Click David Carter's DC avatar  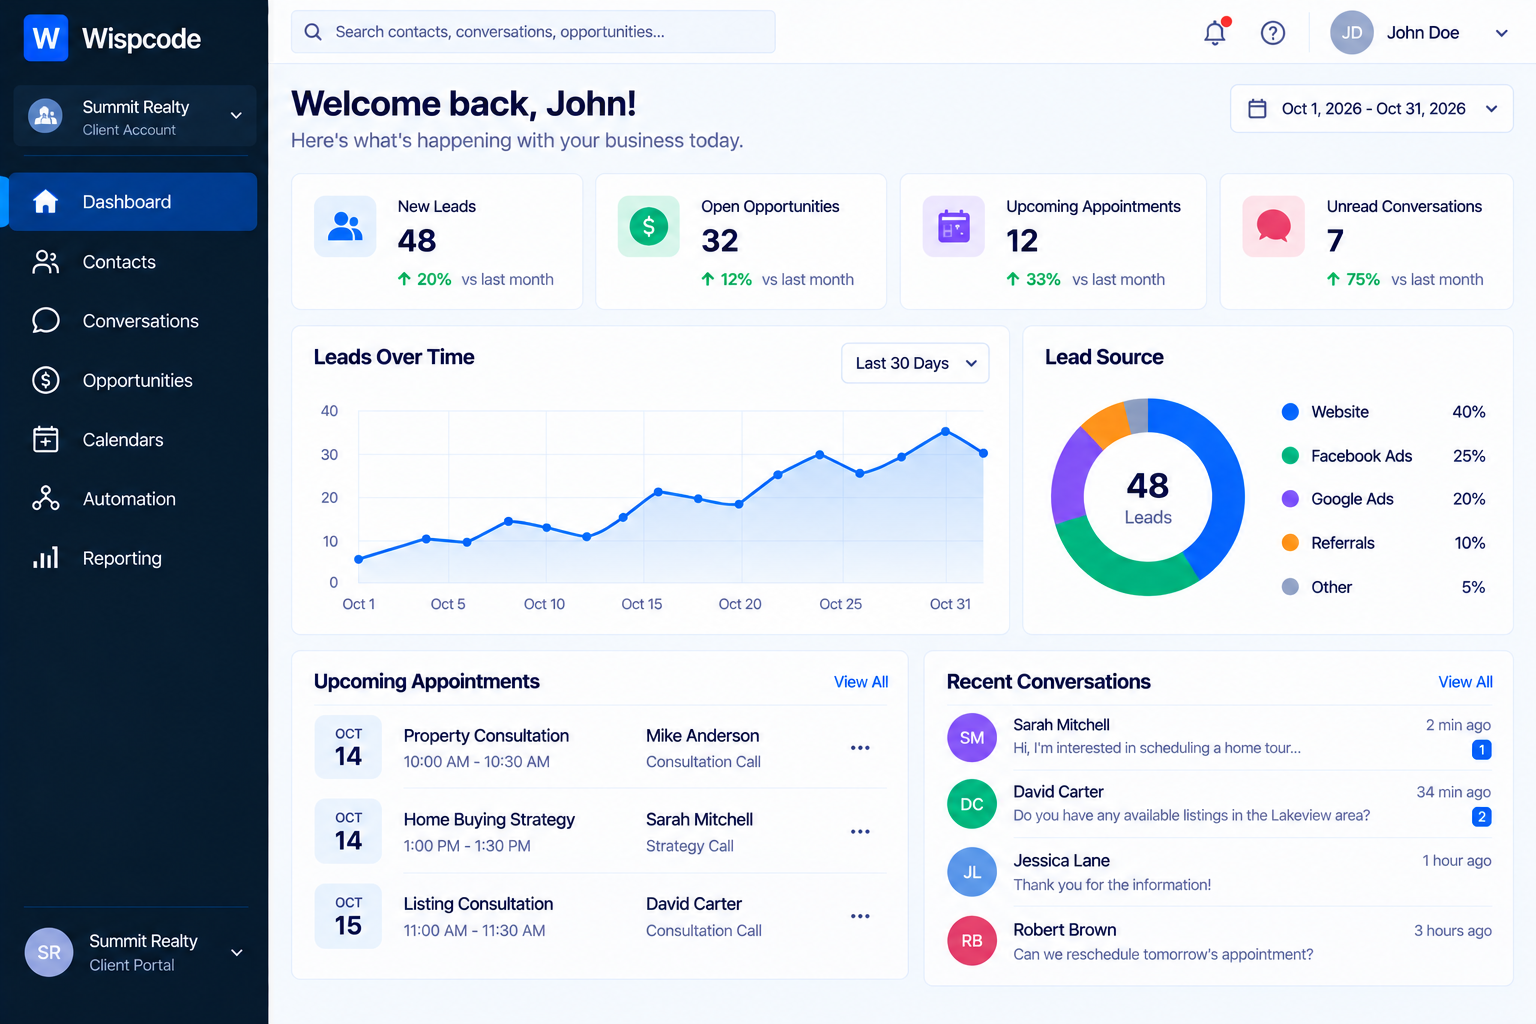coord(972,804)
